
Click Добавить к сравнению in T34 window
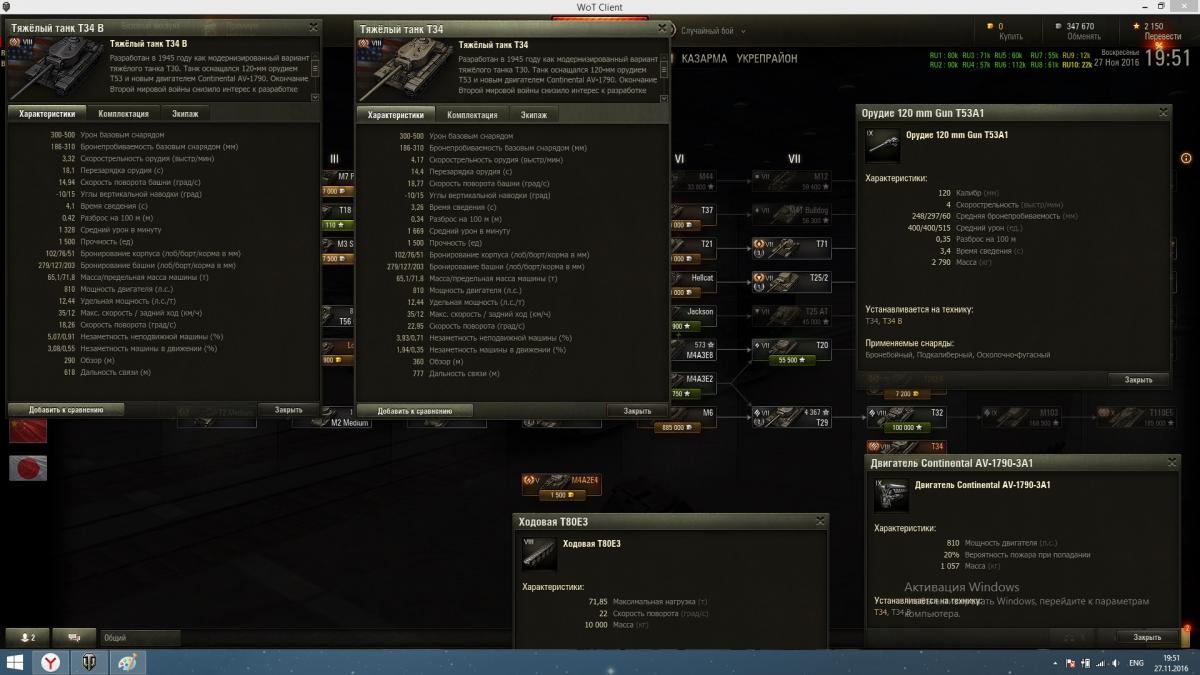click(x=415, y=410)
